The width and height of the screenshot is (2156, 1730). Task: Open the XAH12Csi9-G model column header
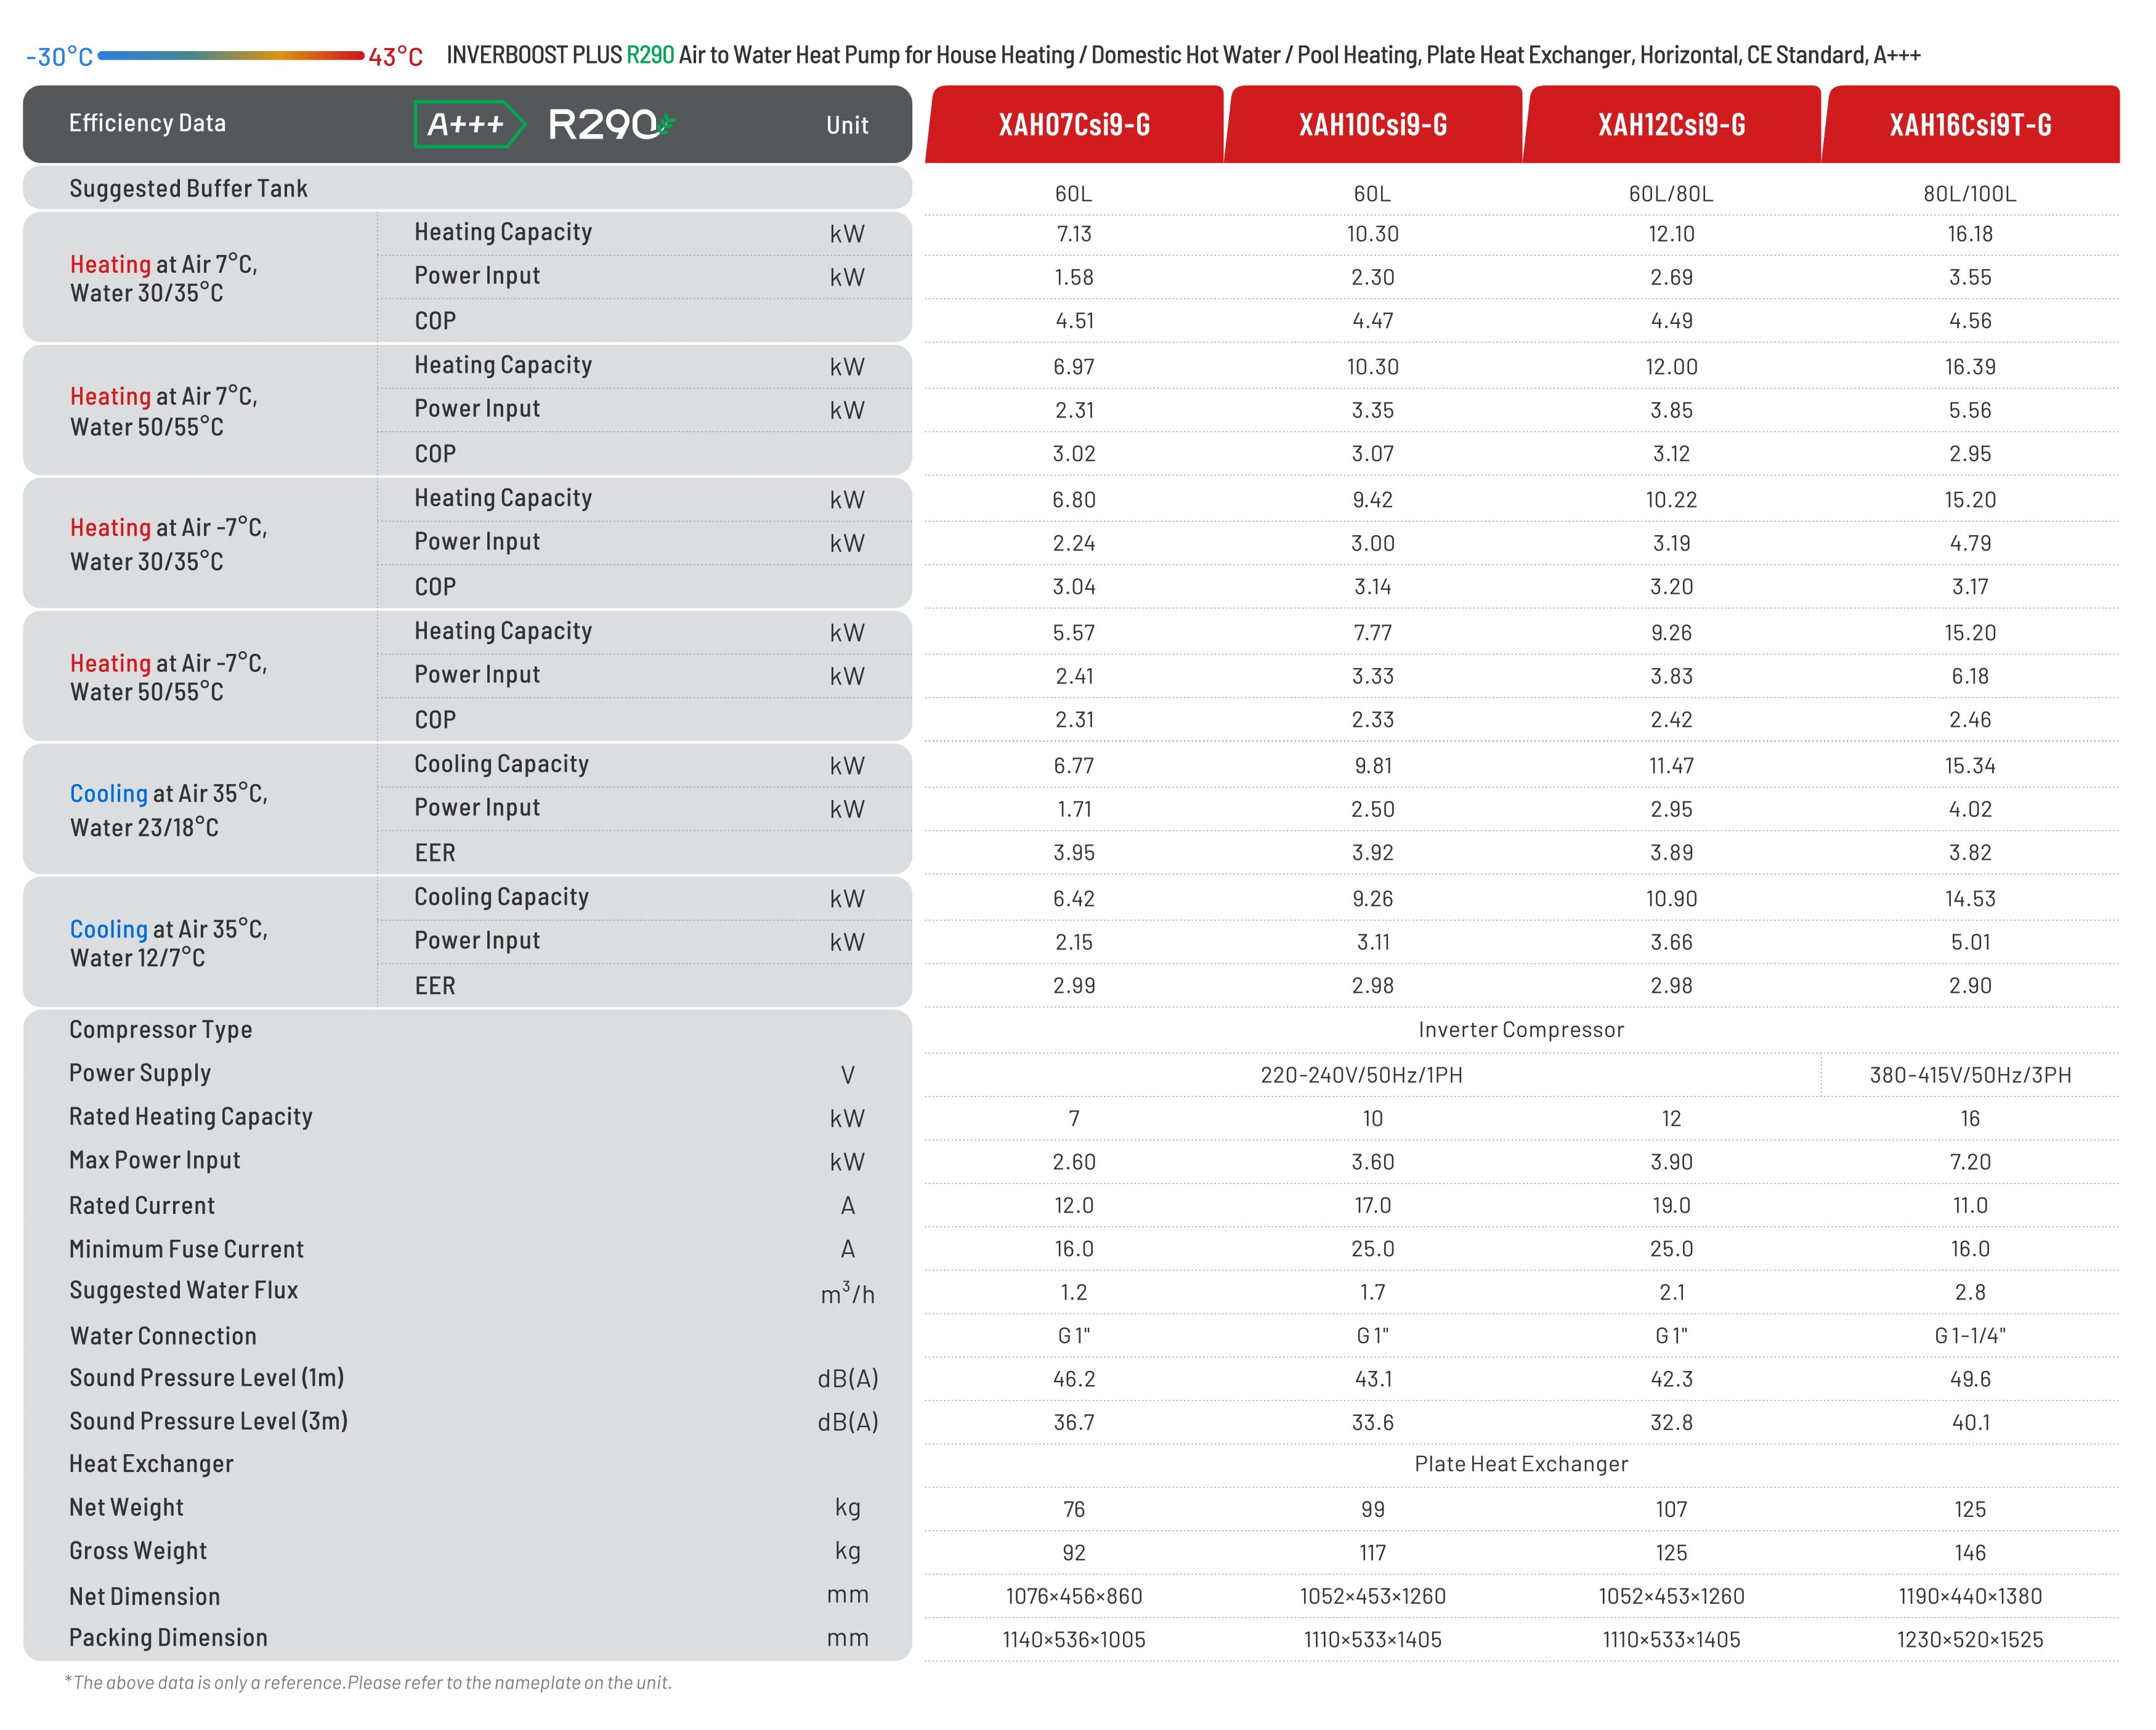[x=1672, y=124]
